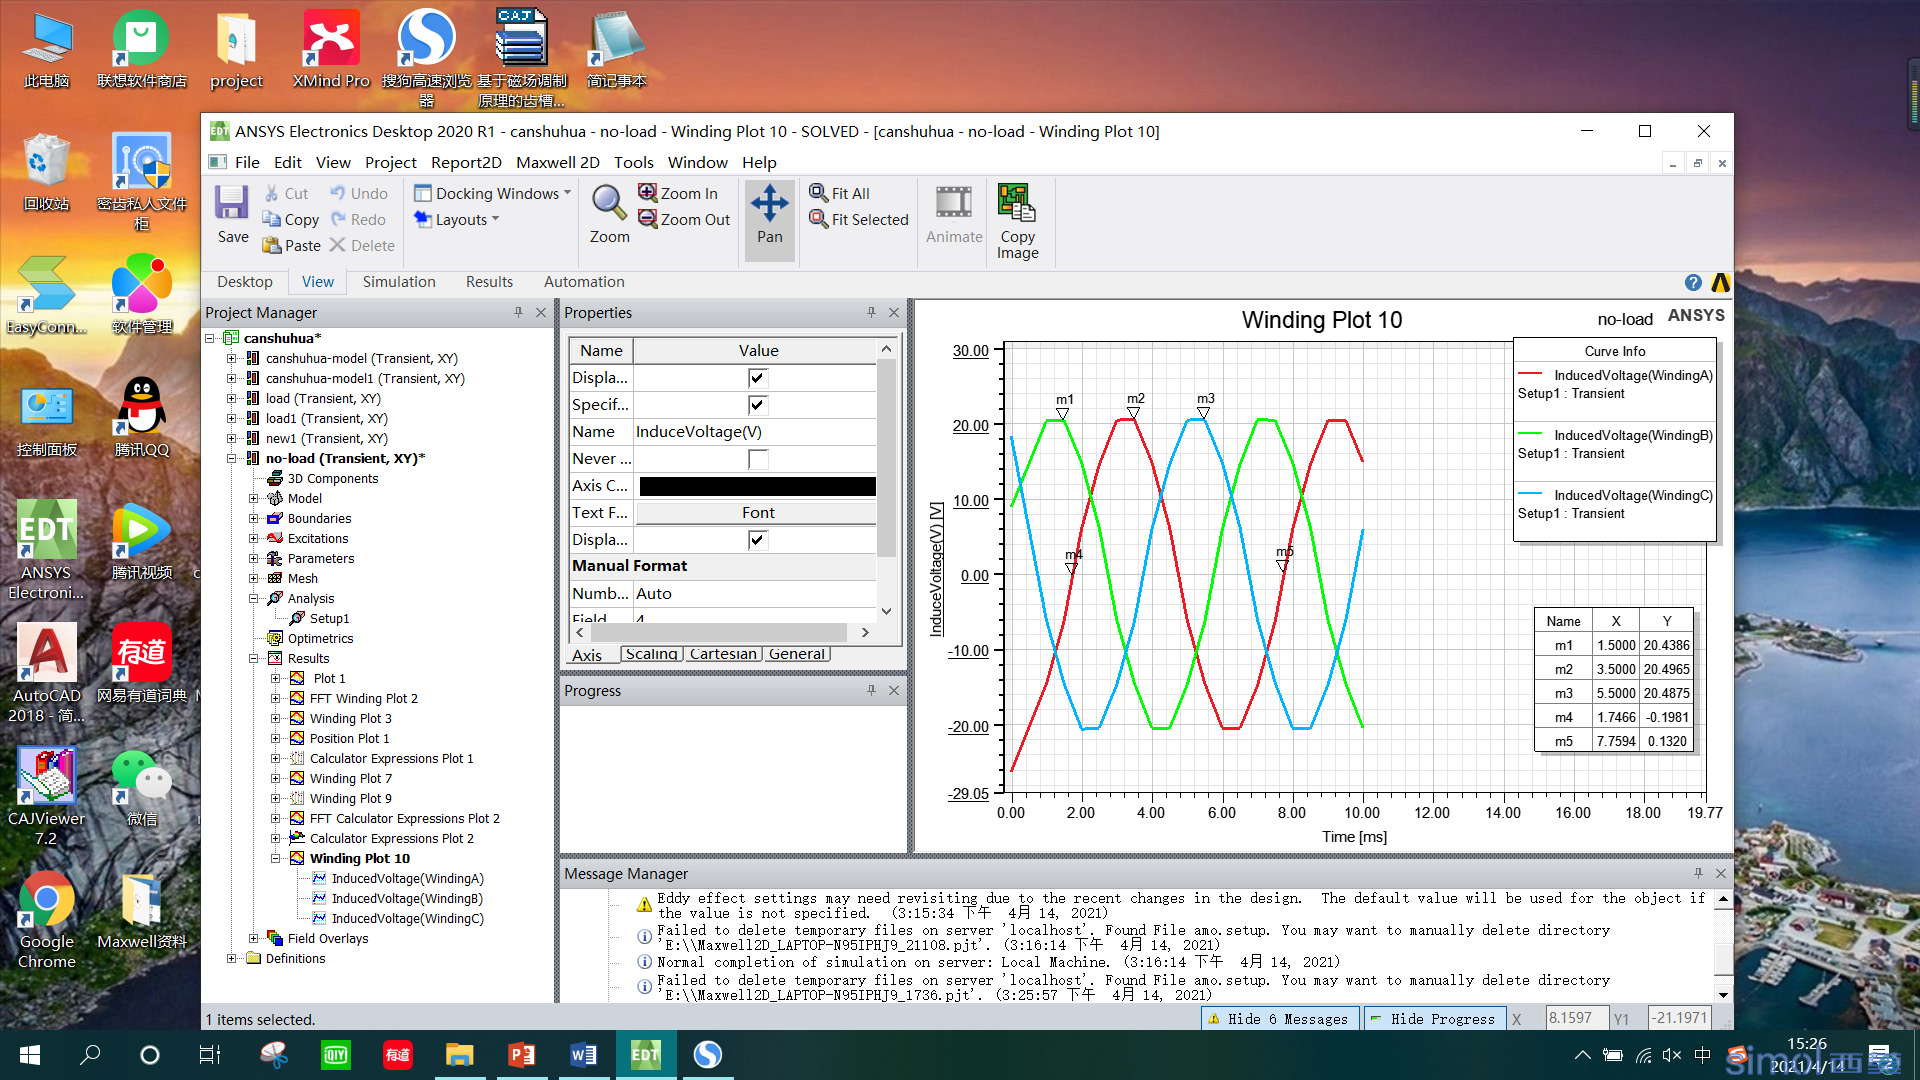Click the Delete tool

point(362,245)
